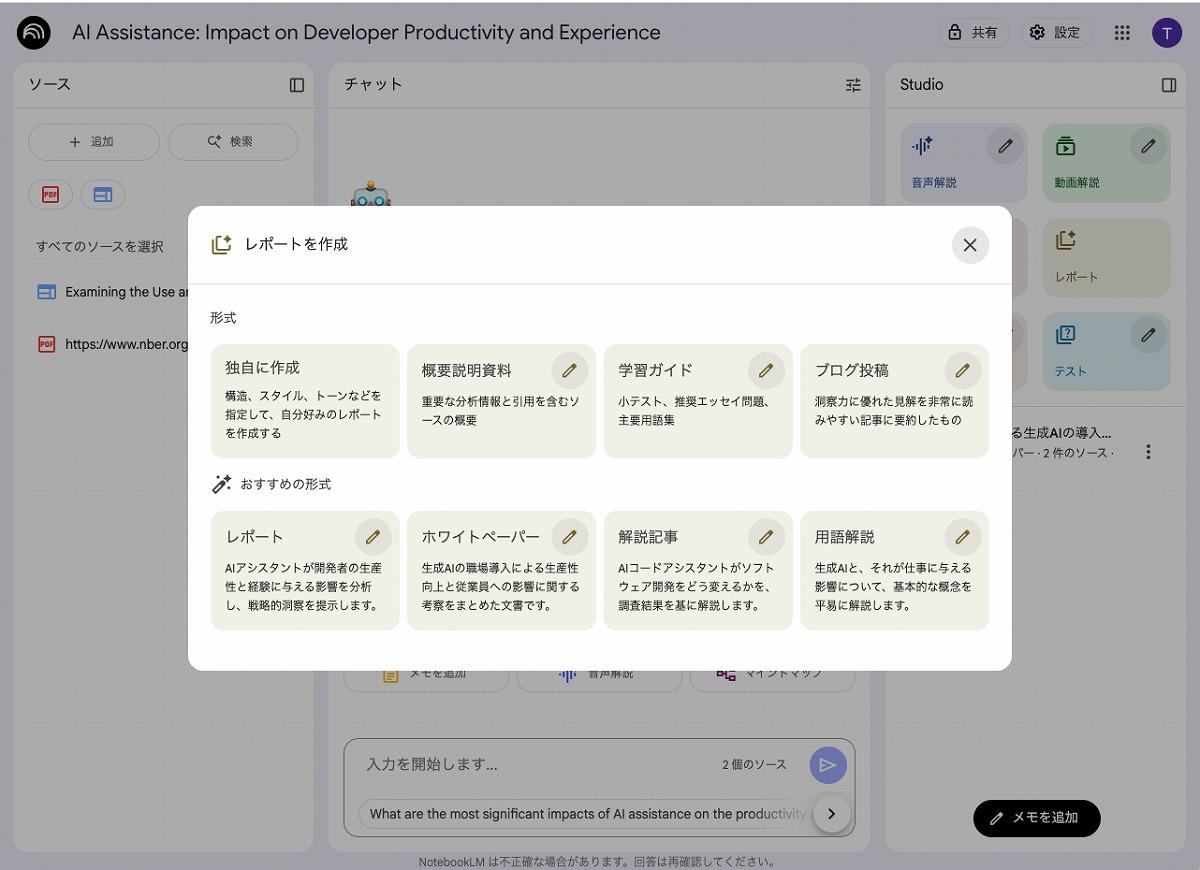Open the 設定 menu
The image size is (1200, 870).
click(1055, 33)
